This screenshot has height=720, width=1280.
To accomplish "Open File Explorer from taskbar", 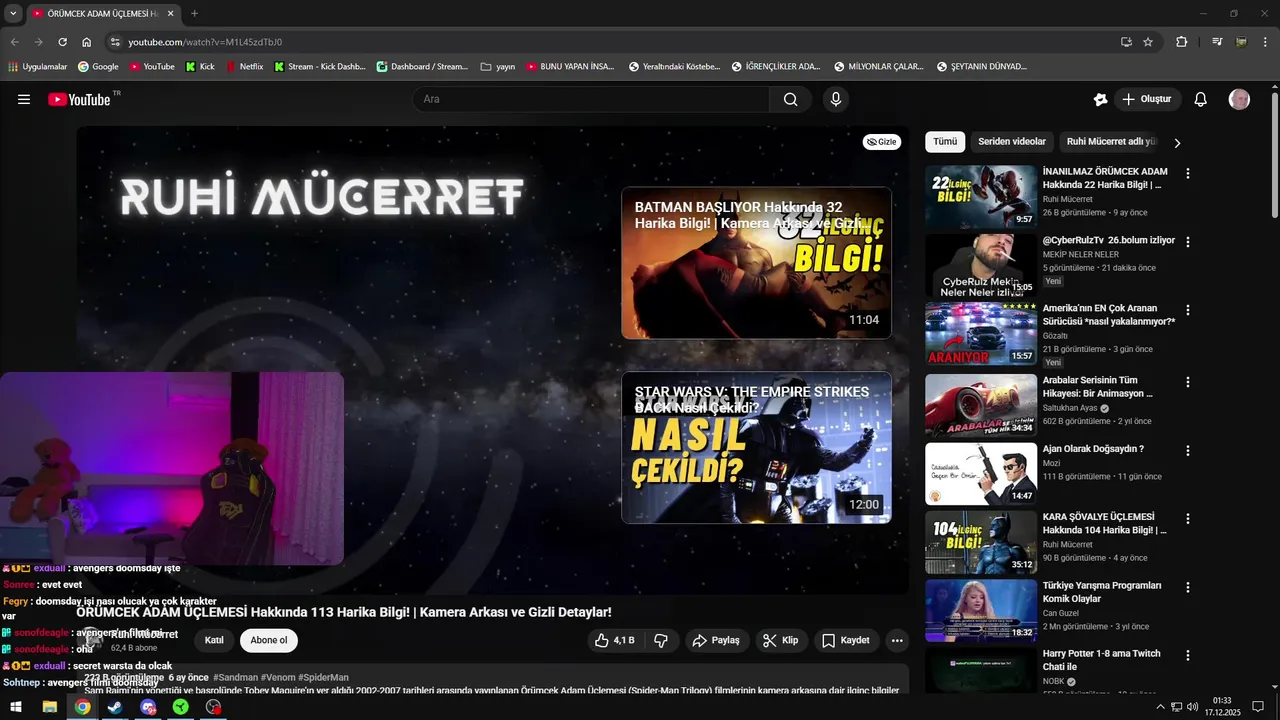I will [x=49, y=707].
